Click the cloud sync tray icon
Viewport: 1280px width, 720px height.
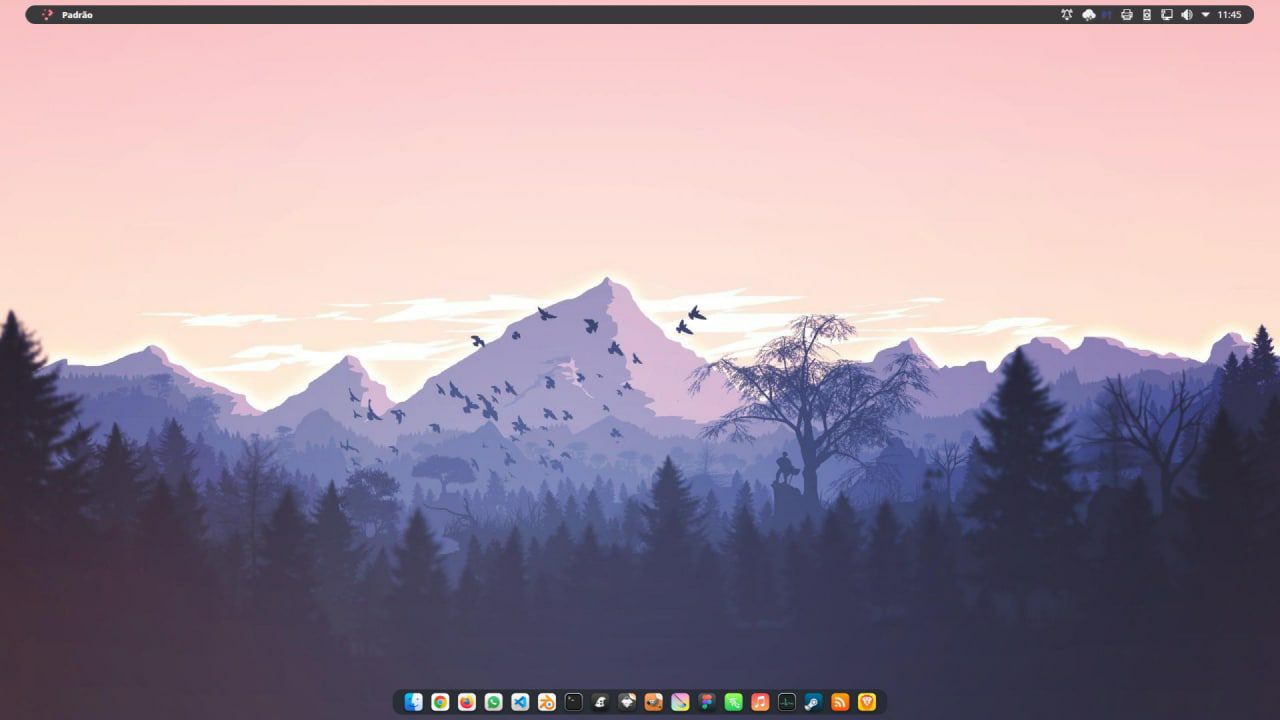coord(1089,15)
